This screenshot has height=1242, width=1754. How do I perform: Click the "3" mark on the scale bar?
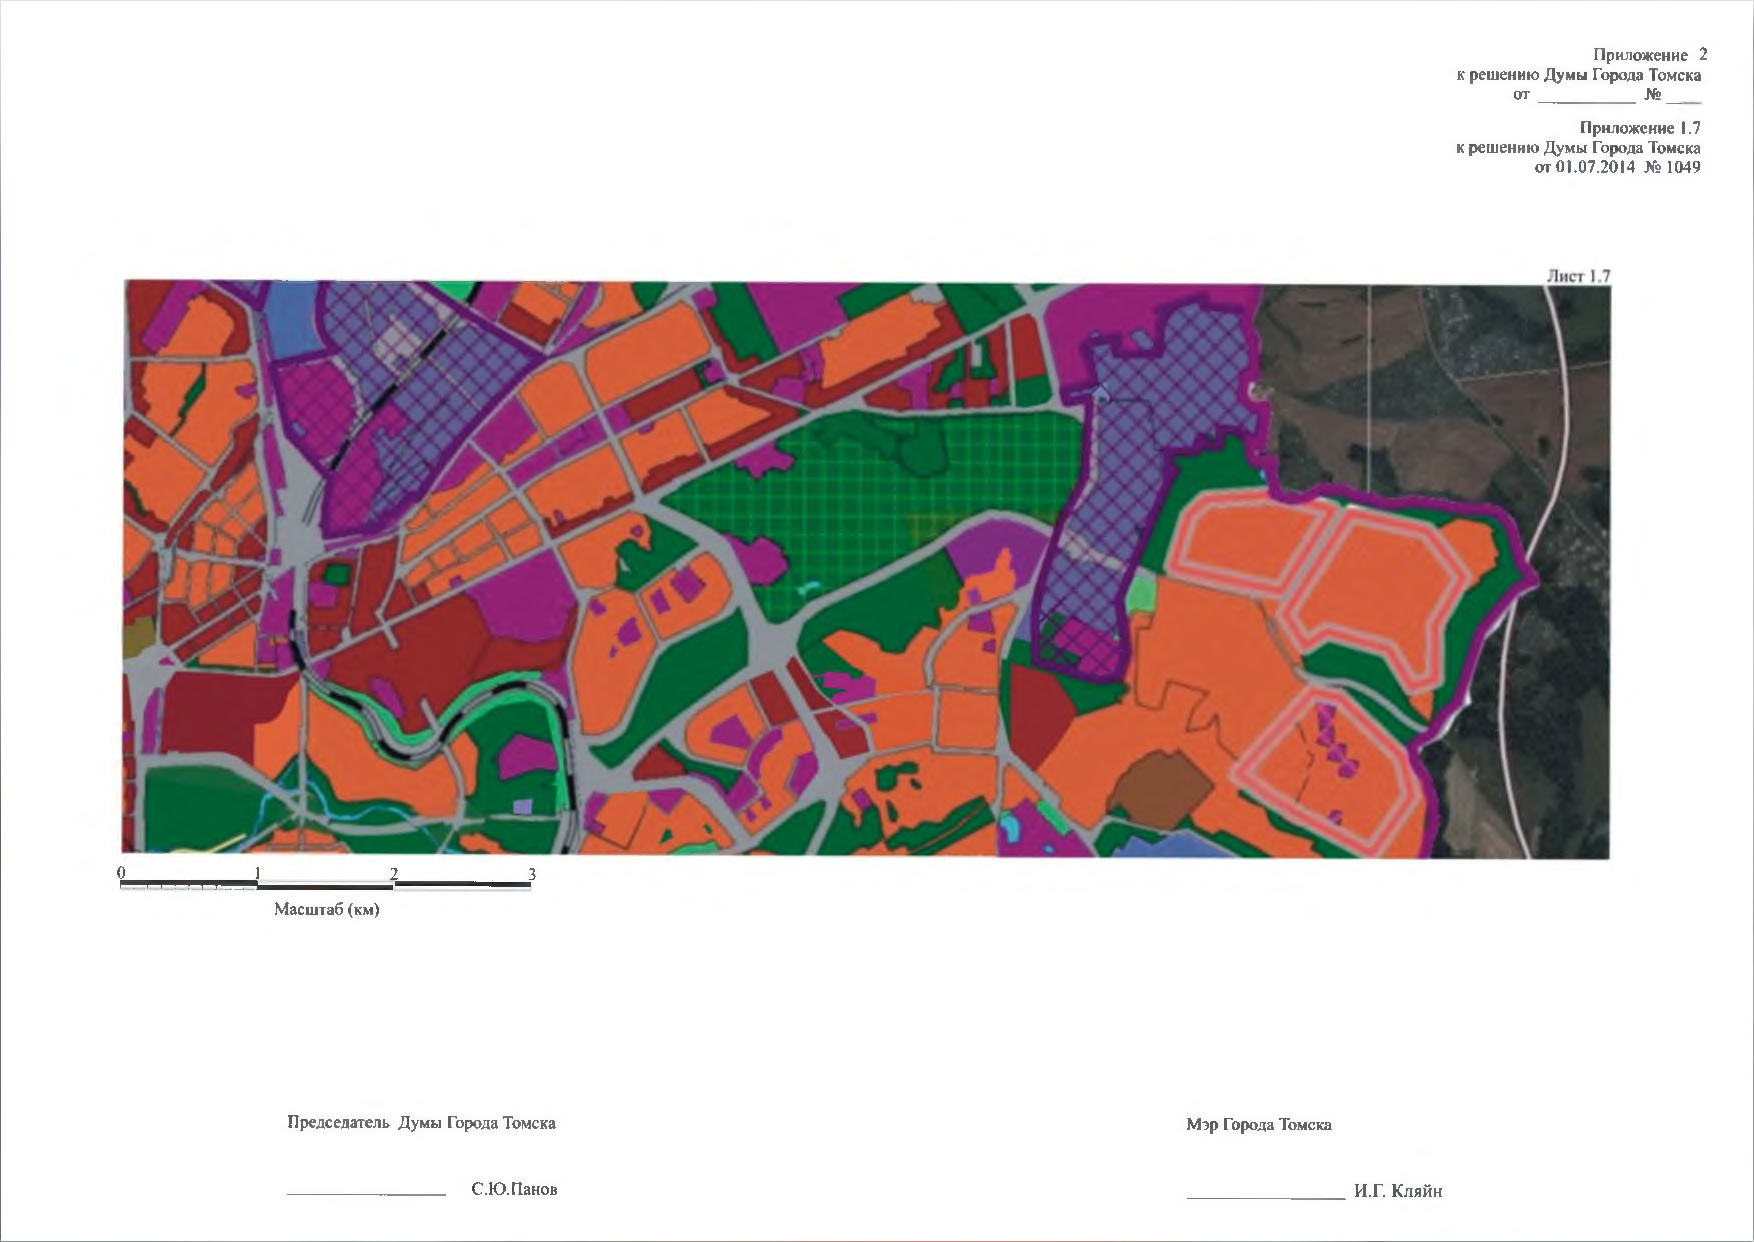pos(532,874)
